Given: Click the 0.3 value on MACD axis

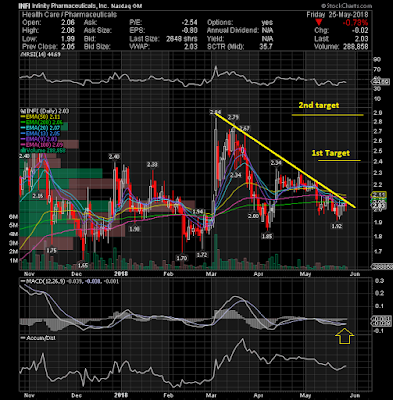Looking at the screenshot, I should (x=379, y=281).
